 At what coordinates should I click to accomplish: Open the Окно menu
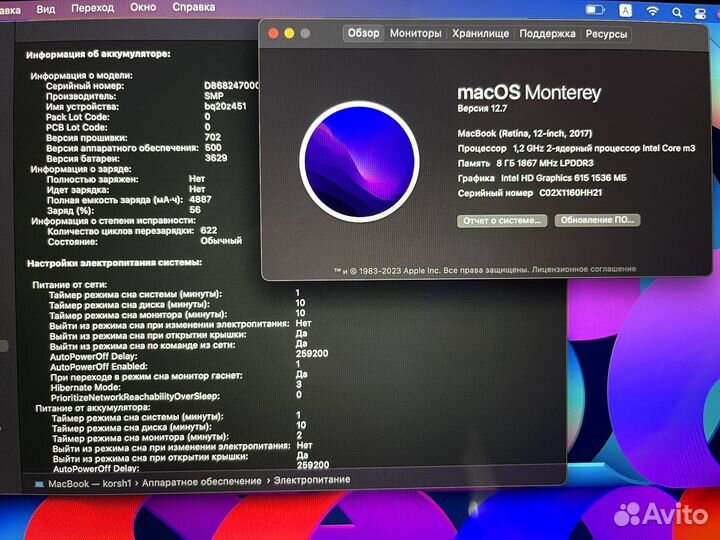(x=143, y=7)
